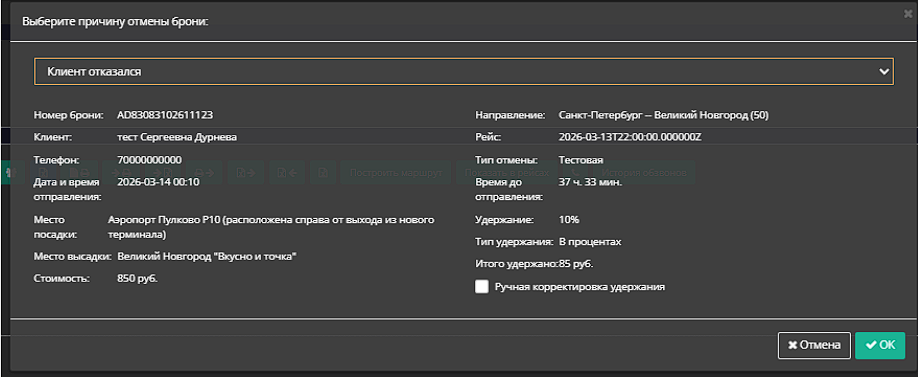Viewport: 918px width, 377px height.
Task: Click boarding place 'Аэропорт Пулково Р10' text
Action: (272, 227)
